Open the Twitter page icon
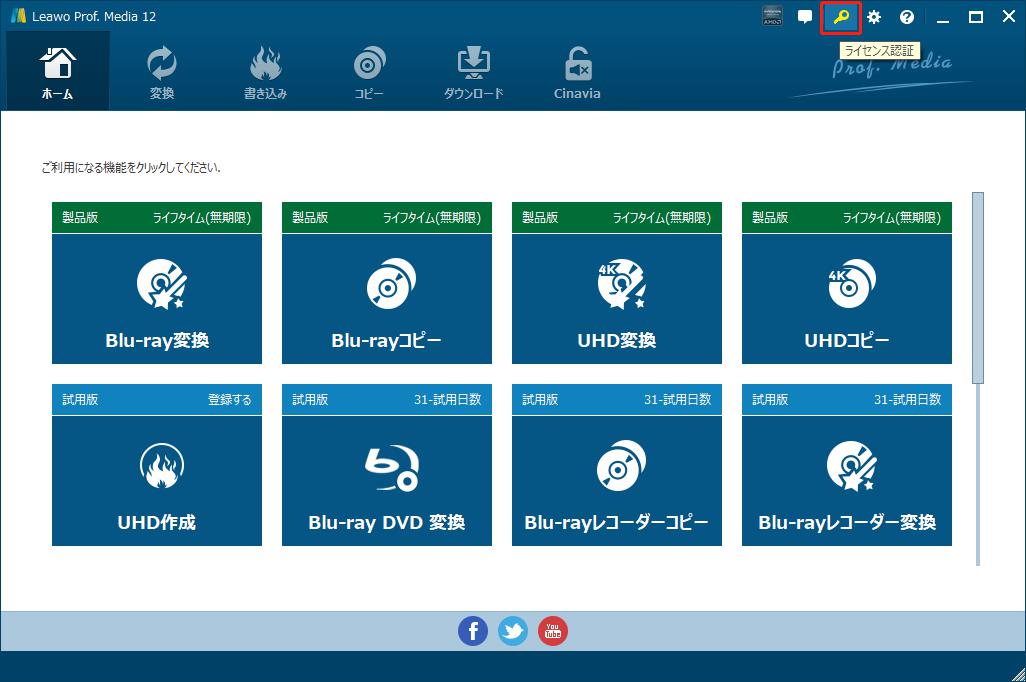The height and width of the screenshot is (682, 1026). point(512,631)
